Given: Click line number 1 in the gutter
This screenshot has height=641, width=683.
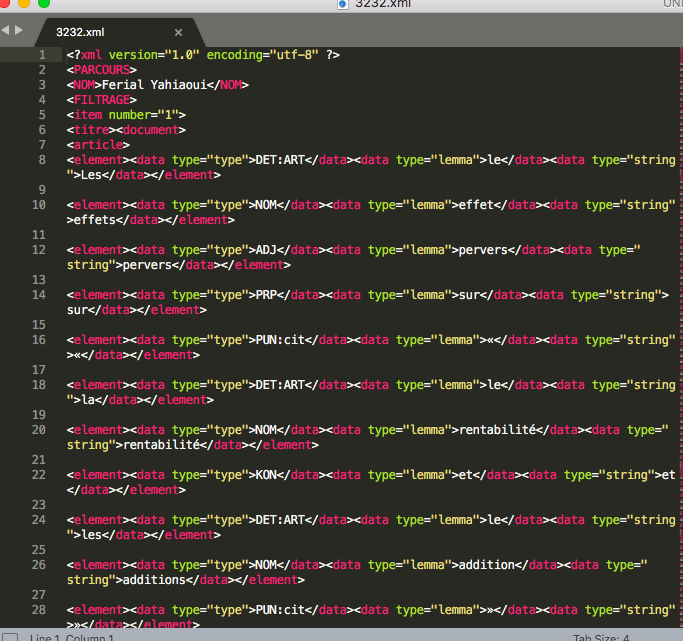Looking at the screenshot, I should tap(42, 55).
